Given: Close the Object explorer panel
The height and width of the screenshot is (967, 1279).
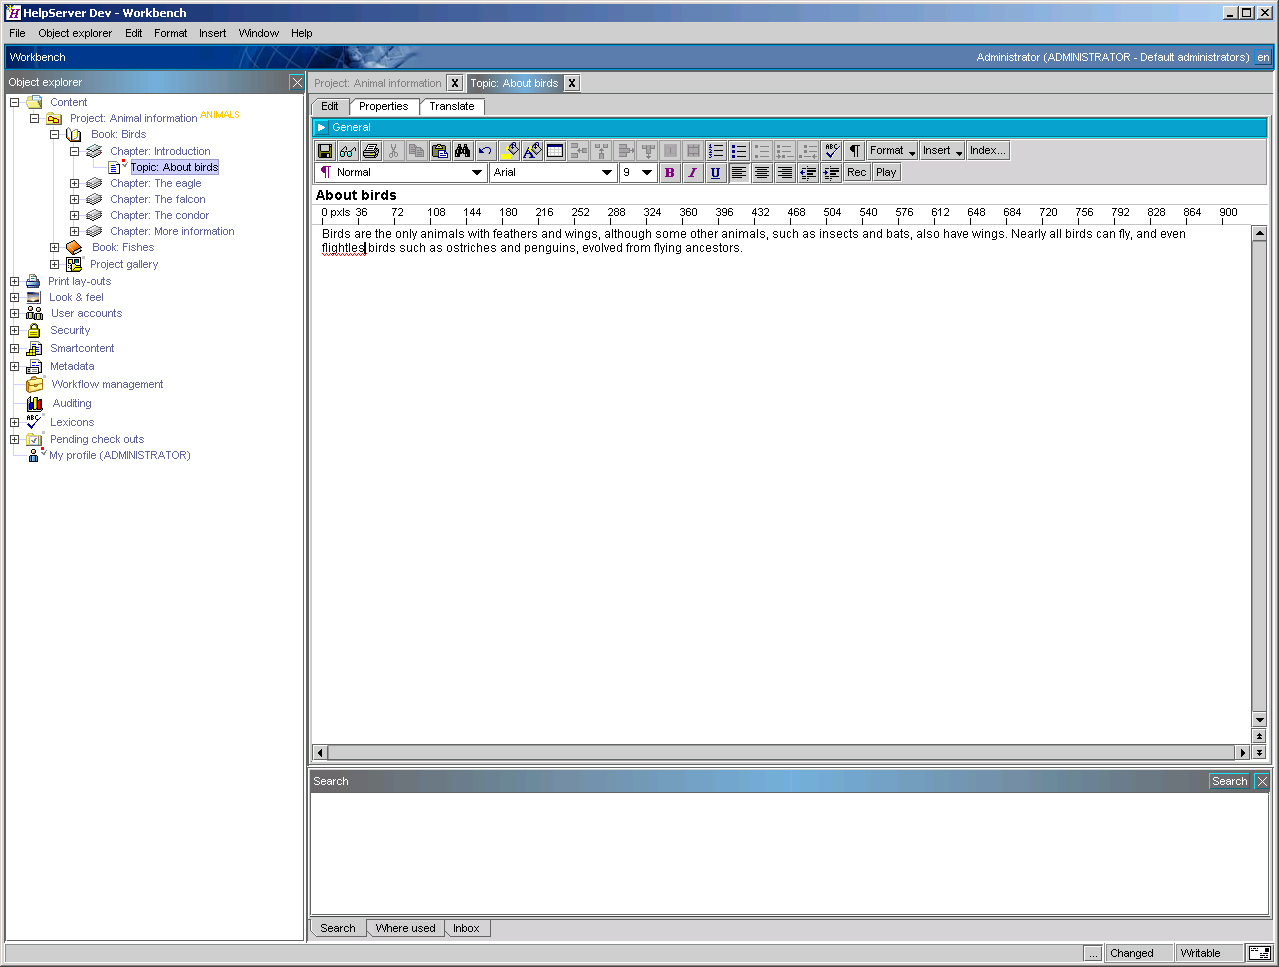Looking at the screenshot, I should [297, 82].
